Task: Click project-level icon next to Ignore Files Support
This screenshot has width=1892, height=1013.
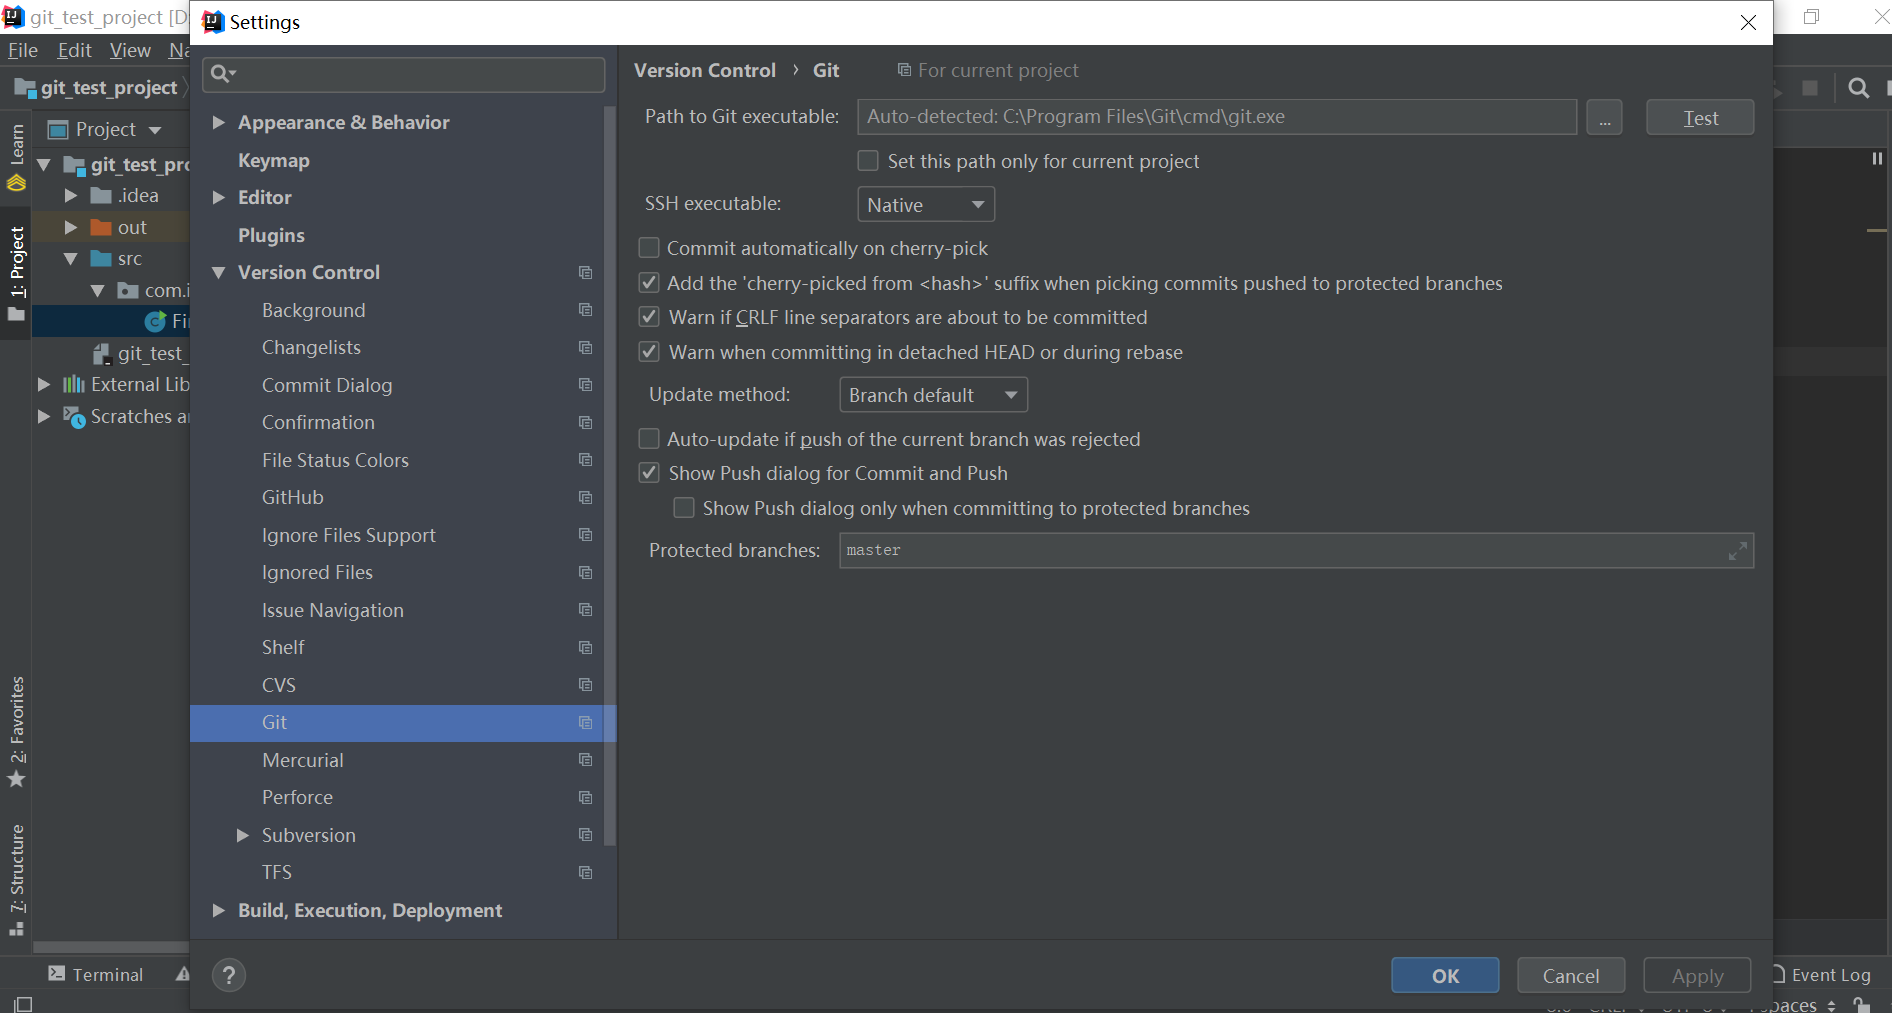Action: pyautogui.click(x=585, y=535)
